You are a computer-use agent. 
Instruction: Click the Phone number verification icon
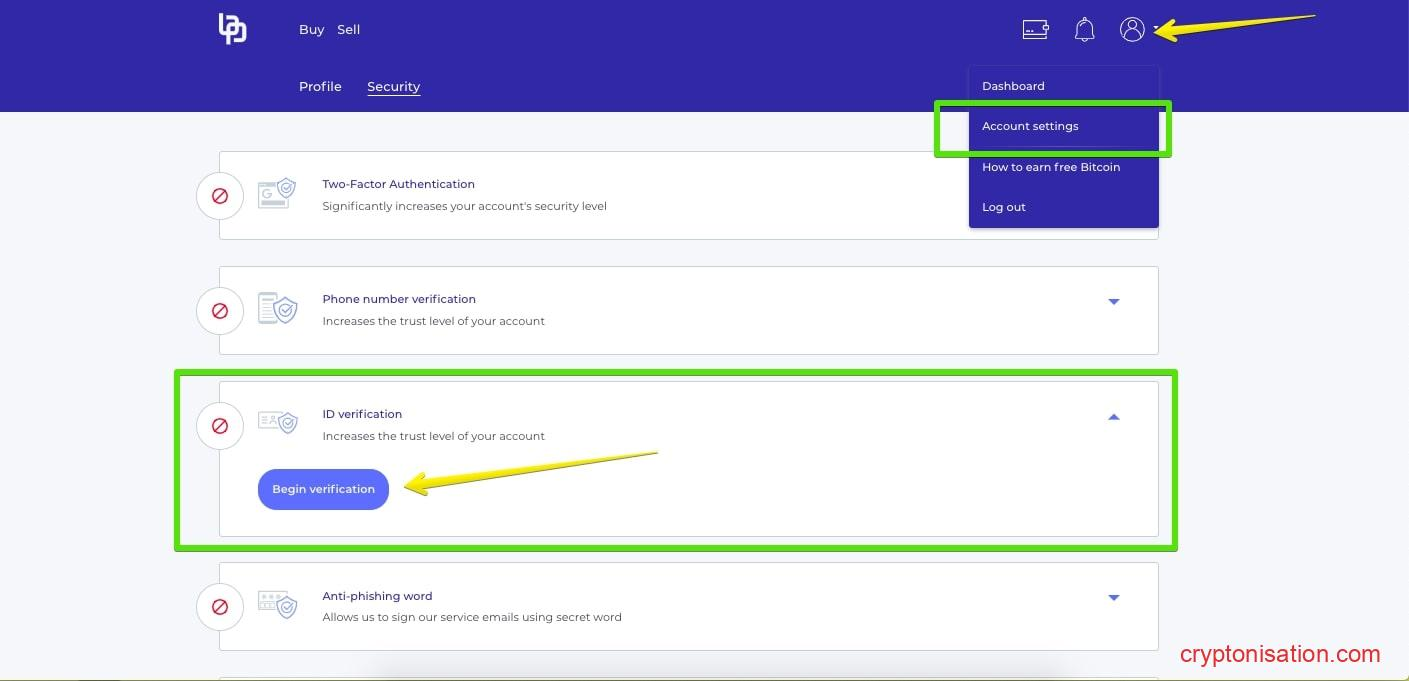tap(277, 308)
